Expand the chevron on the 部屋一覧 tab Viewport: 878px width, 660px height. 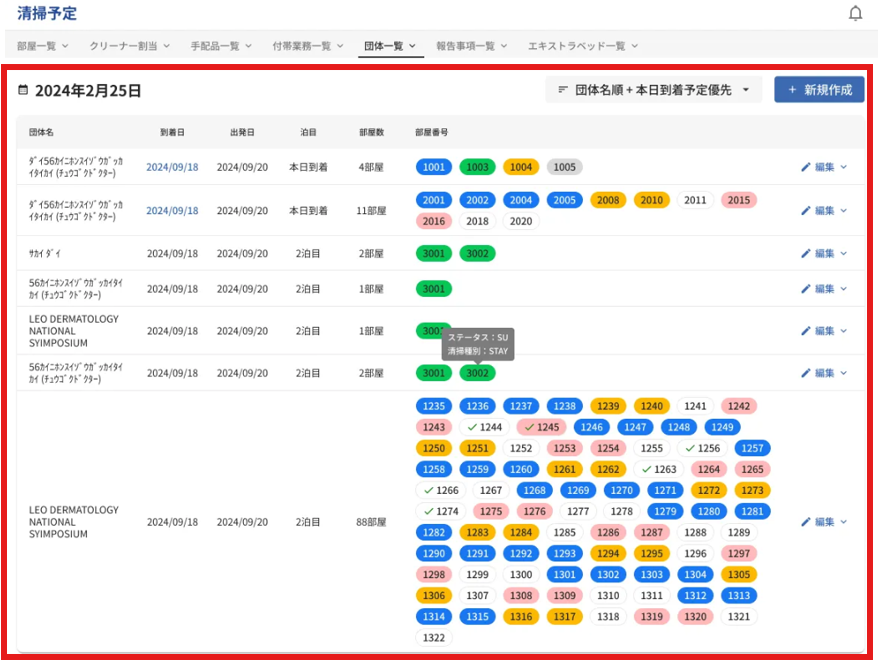(x=65, y=46)
